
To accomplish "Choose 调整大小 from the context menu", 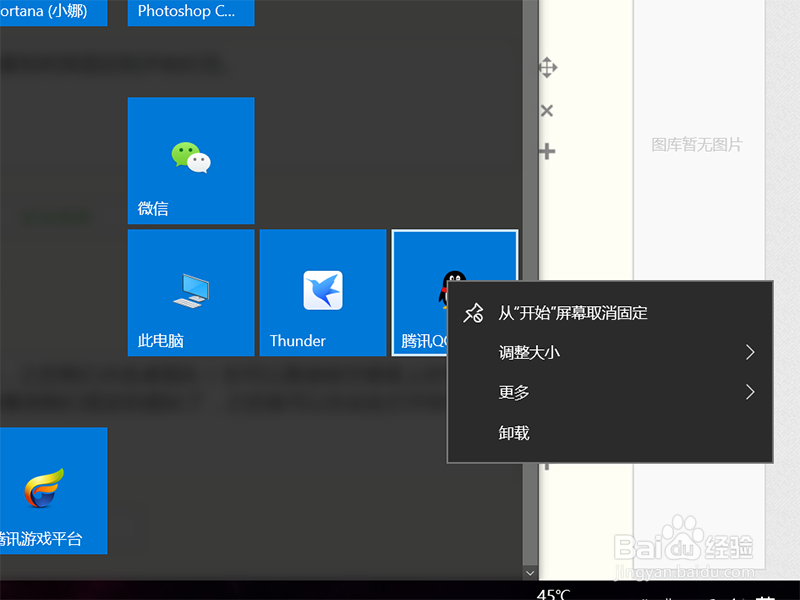I will click(610, 353).
